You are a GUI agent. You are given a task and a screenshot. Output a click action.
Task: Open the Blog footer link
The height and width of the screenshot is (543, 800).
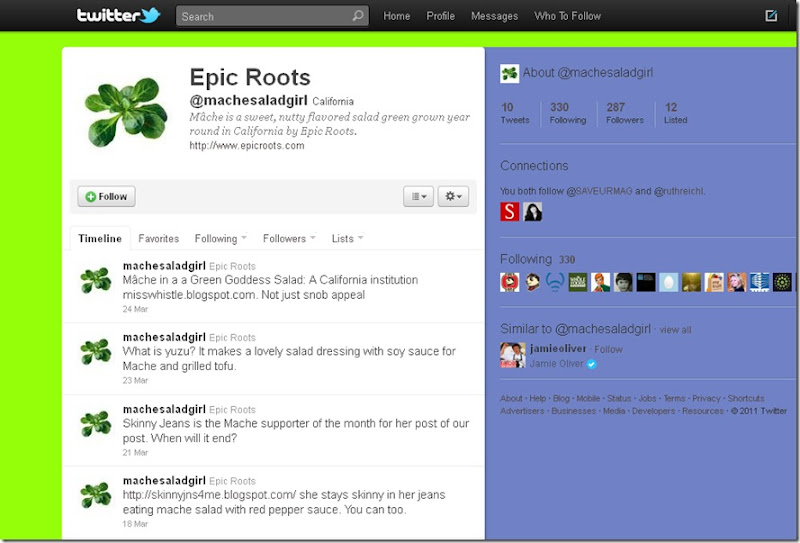(x=561, y=398)
